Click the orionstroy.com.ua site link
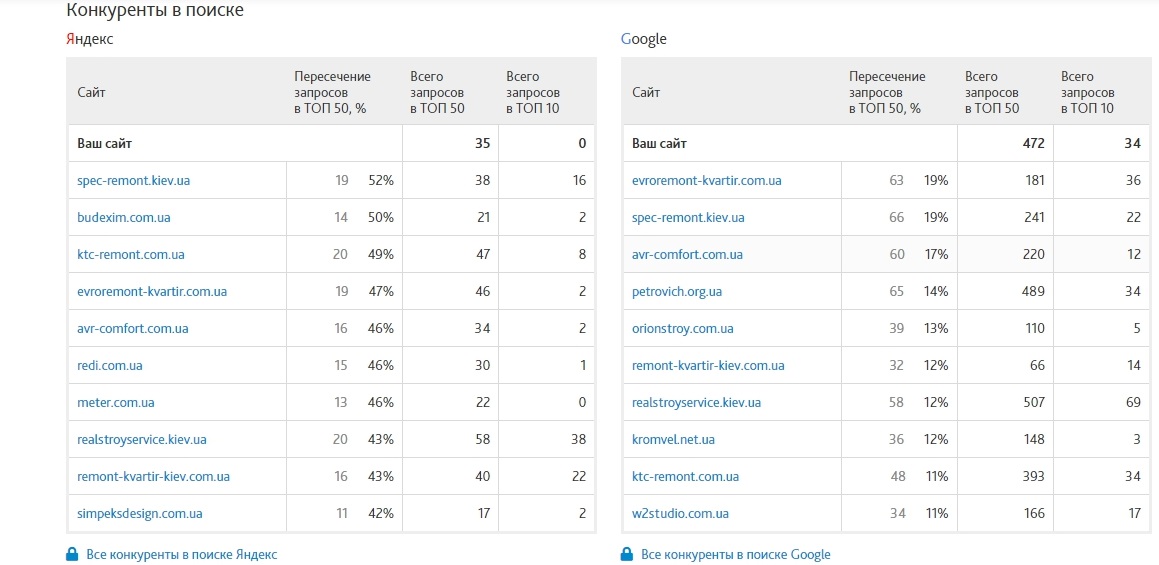 [x=682, y=329]
